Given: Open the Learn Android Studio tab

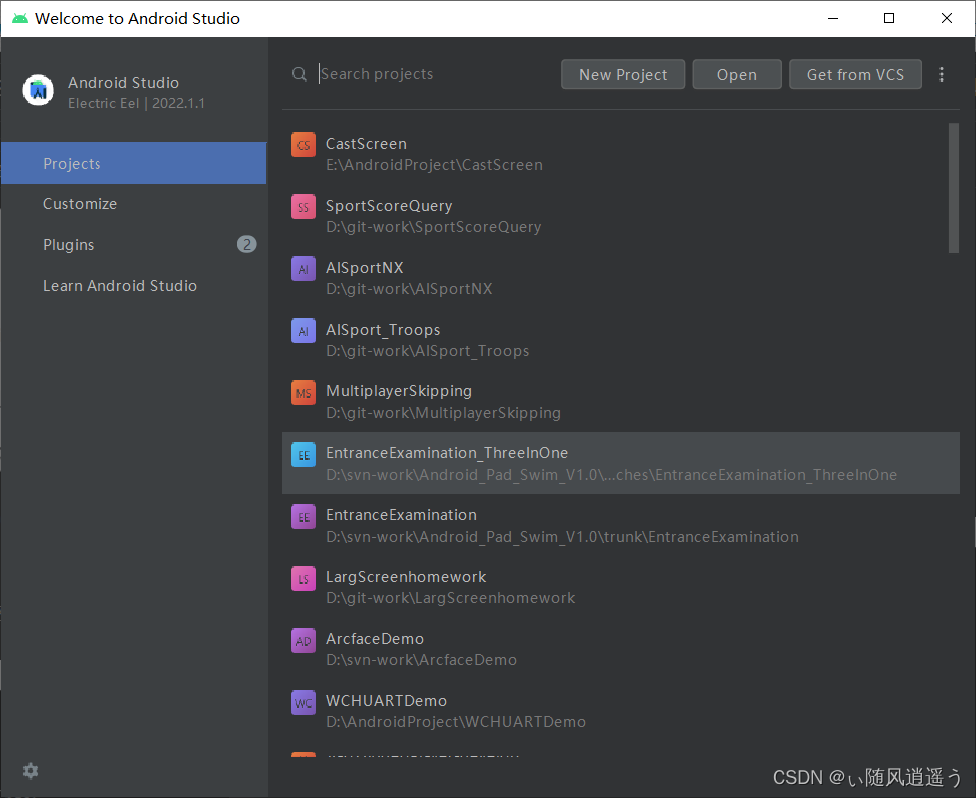Looking at the screenshot, I should pyautogui.click(x=134, y=286).
